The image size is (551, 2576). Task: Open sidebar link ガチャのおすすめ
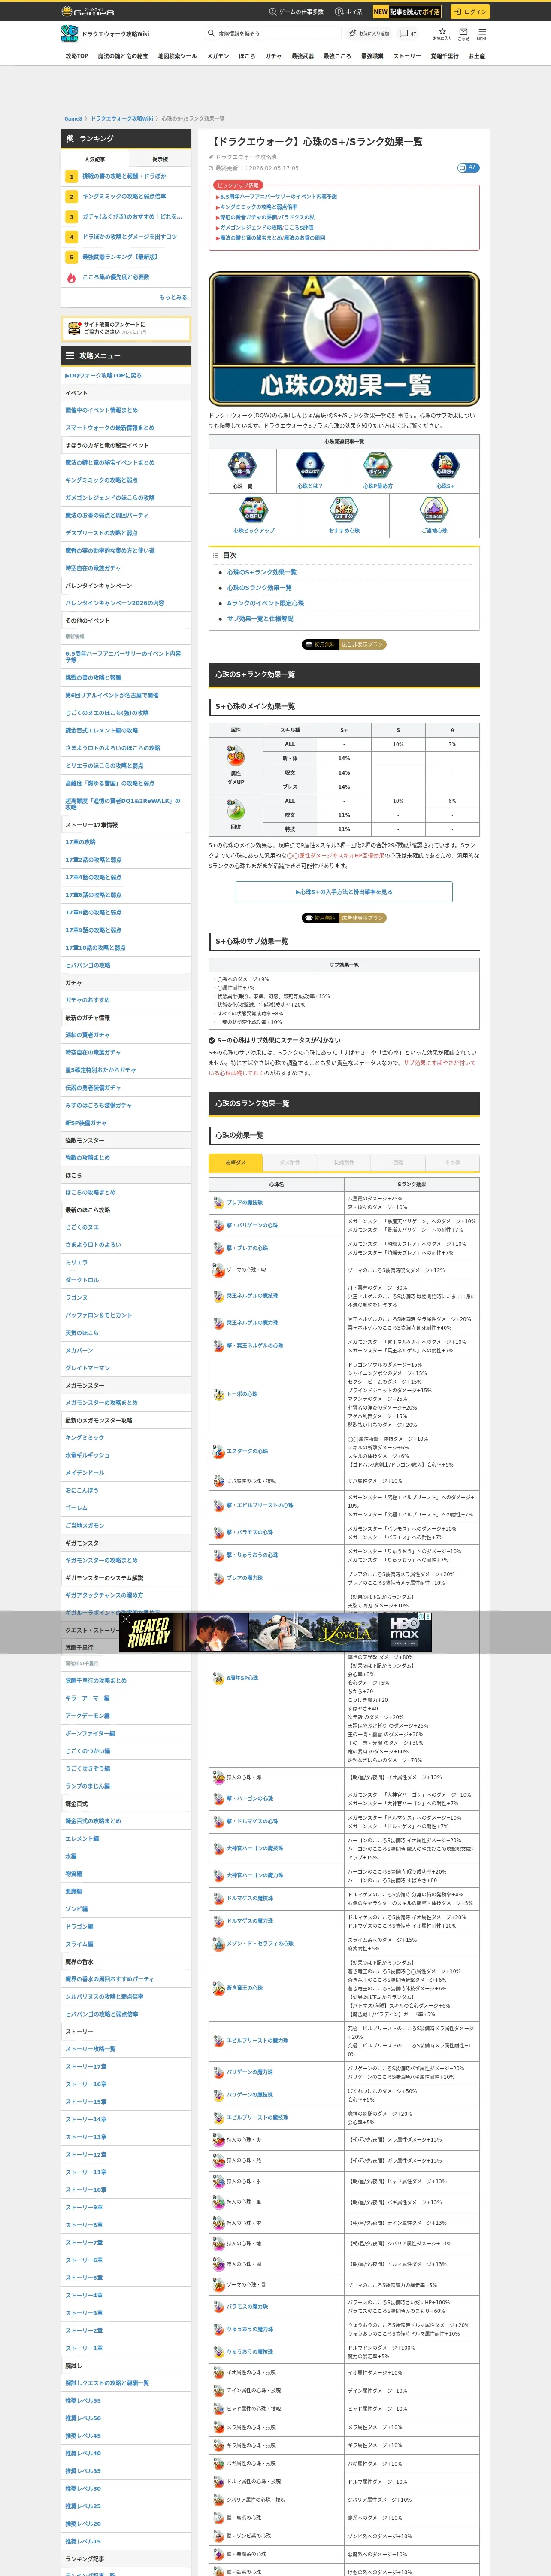pyautogui.click(x=88, y=1000)
